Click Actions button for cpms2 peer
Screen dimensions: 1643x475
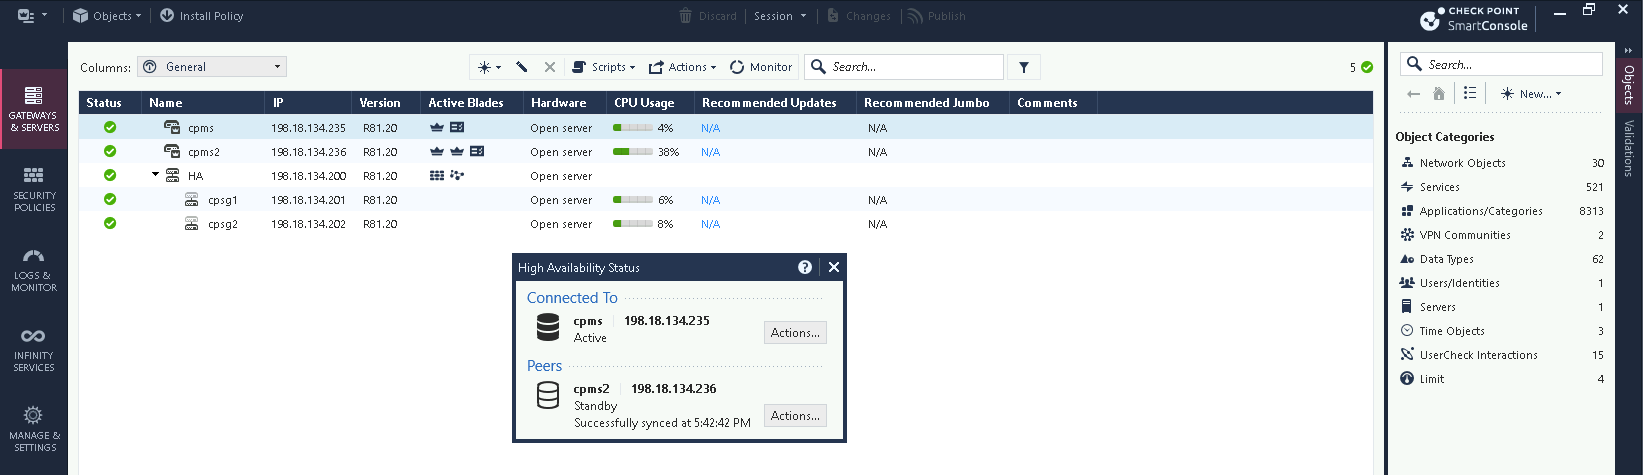click(x=795, y=416)
